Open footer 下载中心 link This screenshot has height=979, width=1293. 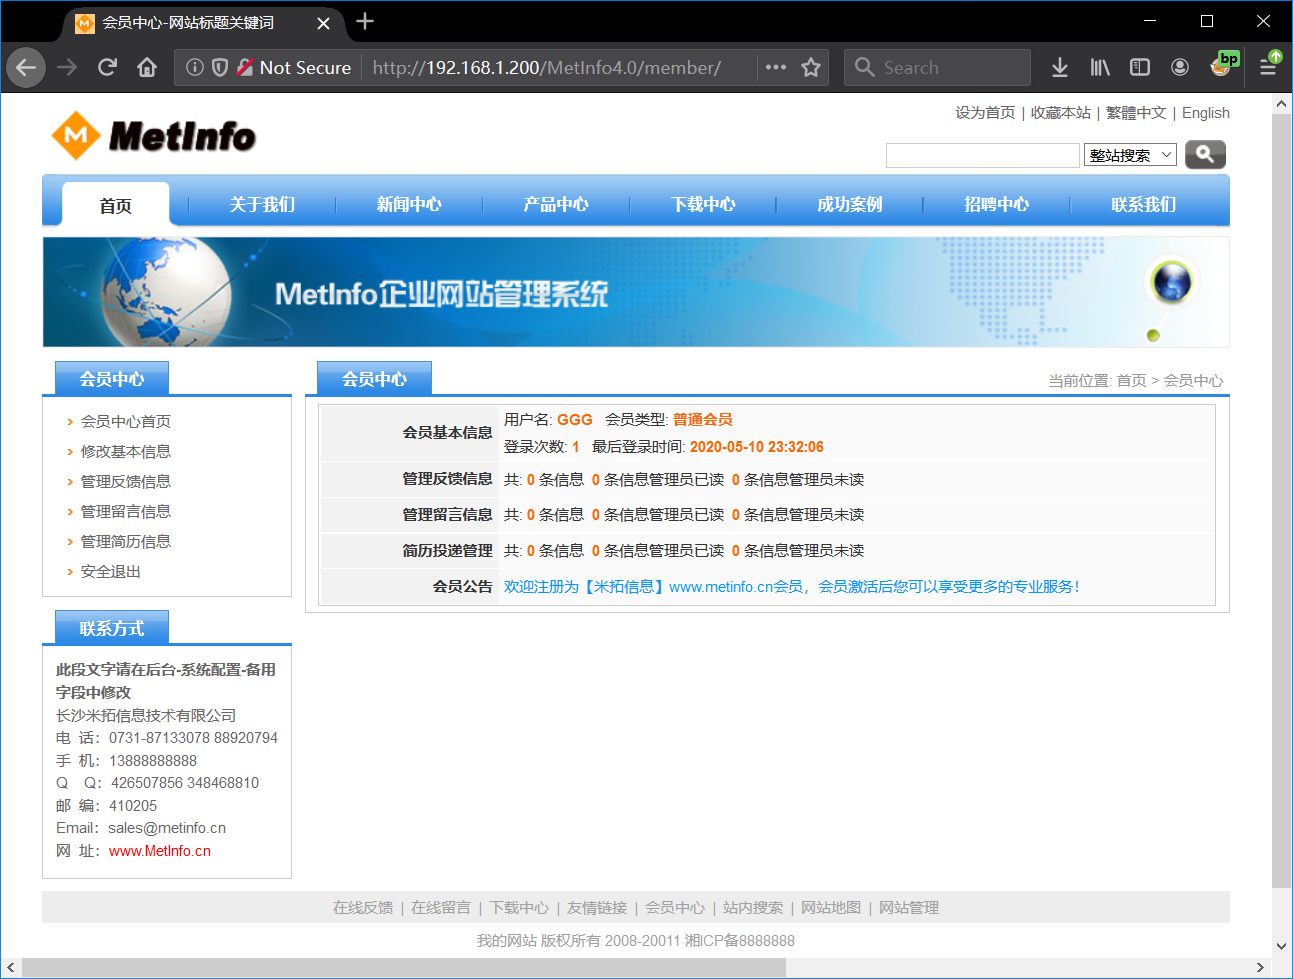(x=519, y=907)
